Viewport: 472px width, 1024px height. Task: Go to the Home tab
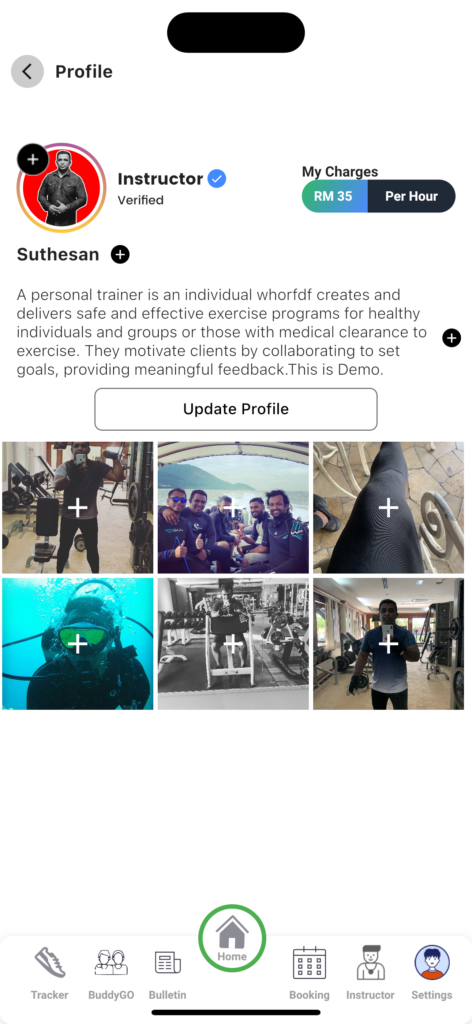pos(232,938)
